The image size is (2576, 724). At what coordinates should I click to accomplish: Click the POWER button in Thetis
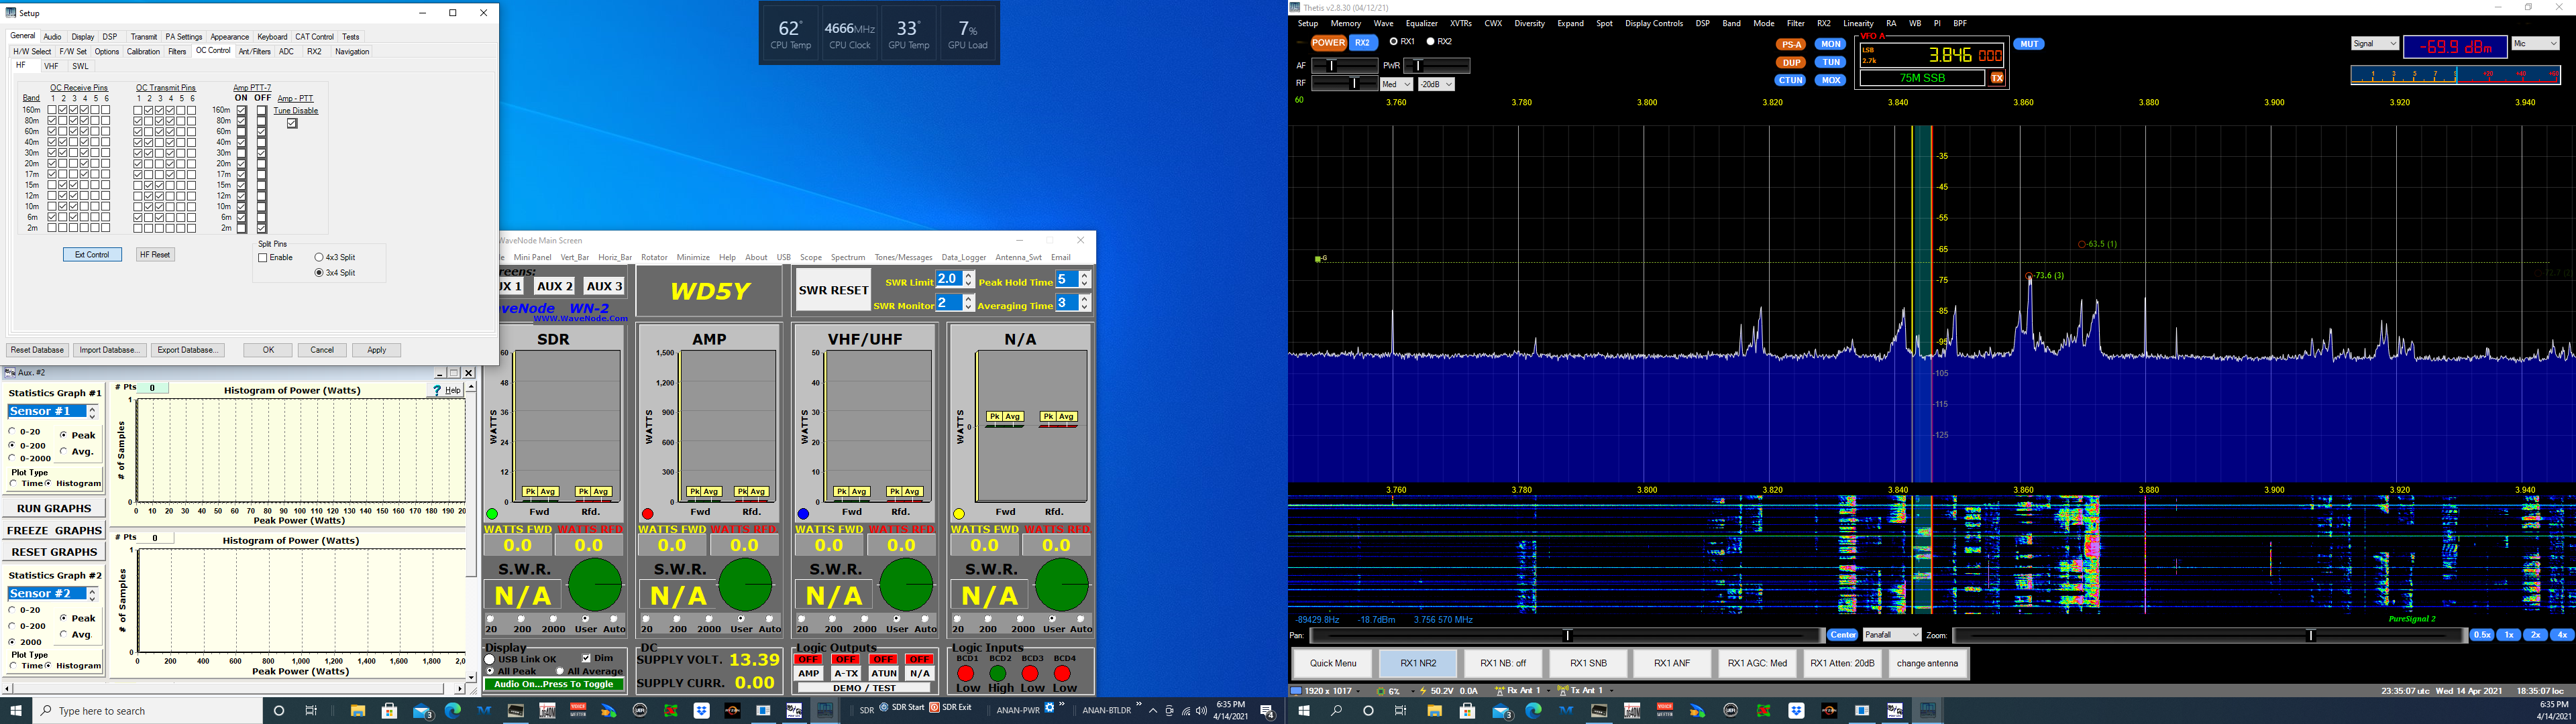[x=1328, y=43]
